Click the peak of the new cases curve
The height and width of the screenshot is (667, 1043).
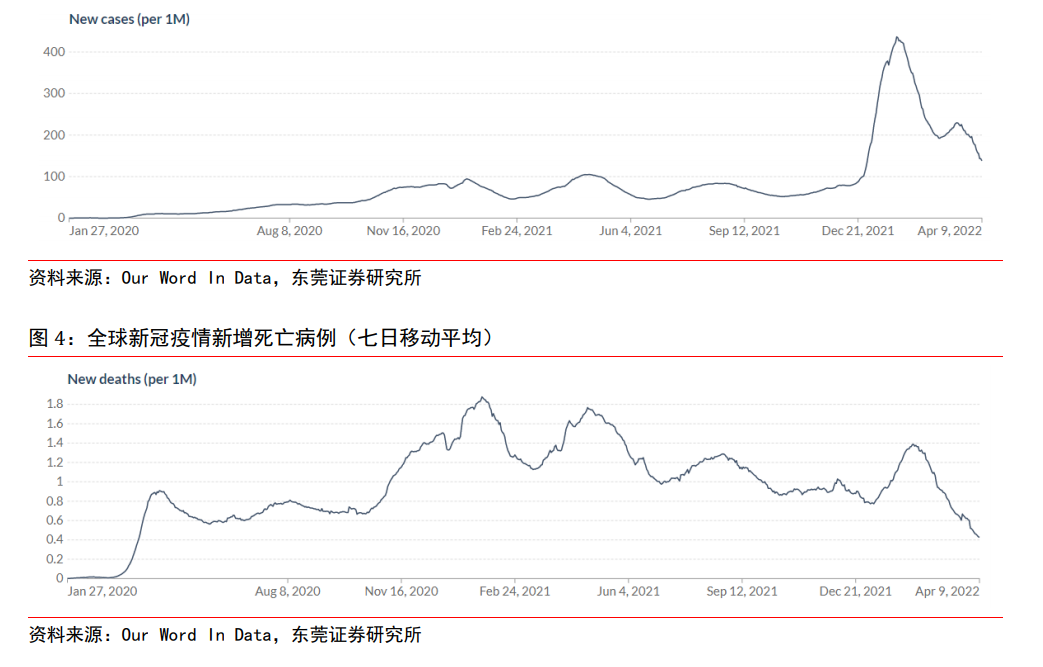coord(897,38)
